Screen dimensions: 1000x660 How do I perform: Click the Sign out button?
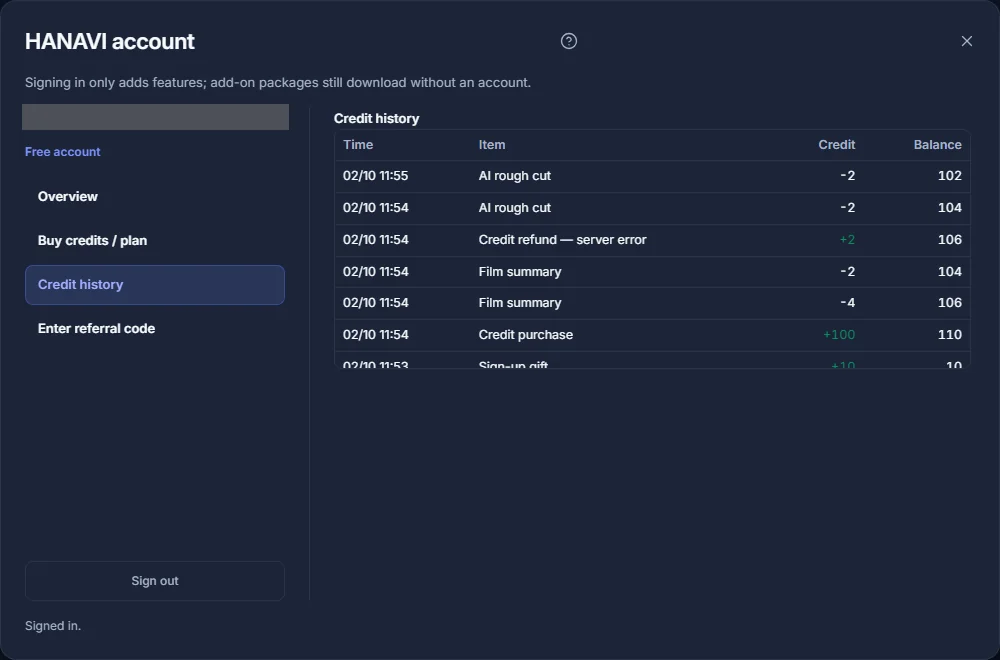pos(154,581)
